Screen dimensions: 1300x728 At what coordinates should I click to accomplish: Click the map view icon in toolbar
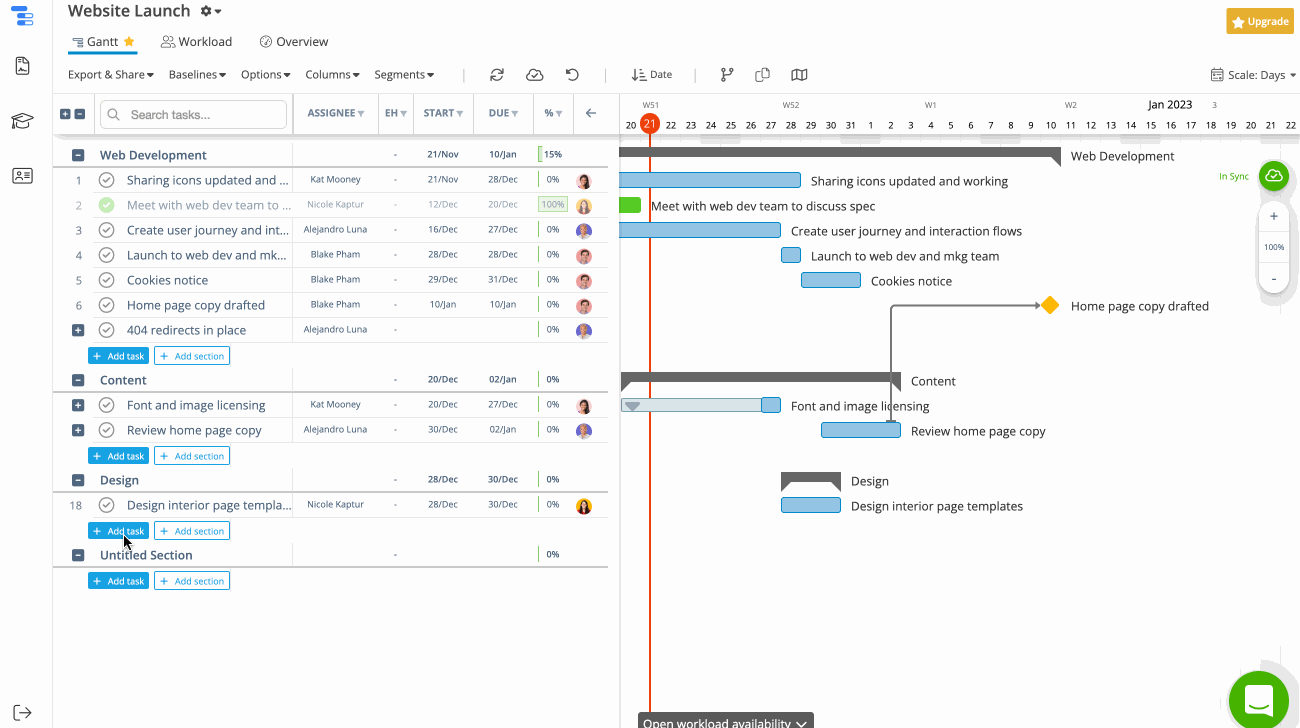click(799, 75)
